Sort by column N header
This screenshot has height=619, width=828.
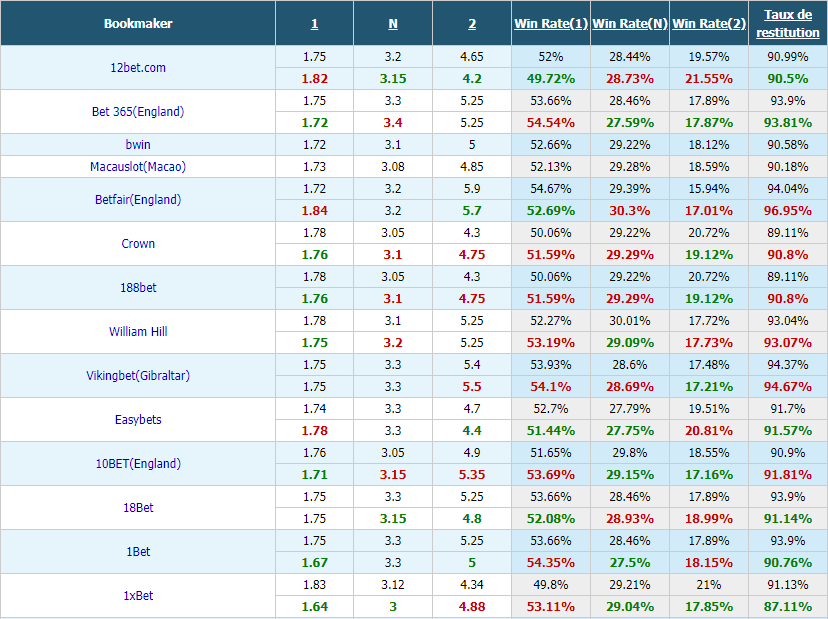393,24
